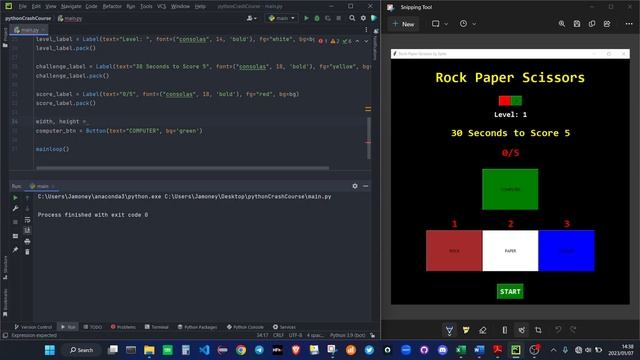640x360 pixels.
Task: Click the wrench icon in the Run panel sidebar
Action: [15, 209]
